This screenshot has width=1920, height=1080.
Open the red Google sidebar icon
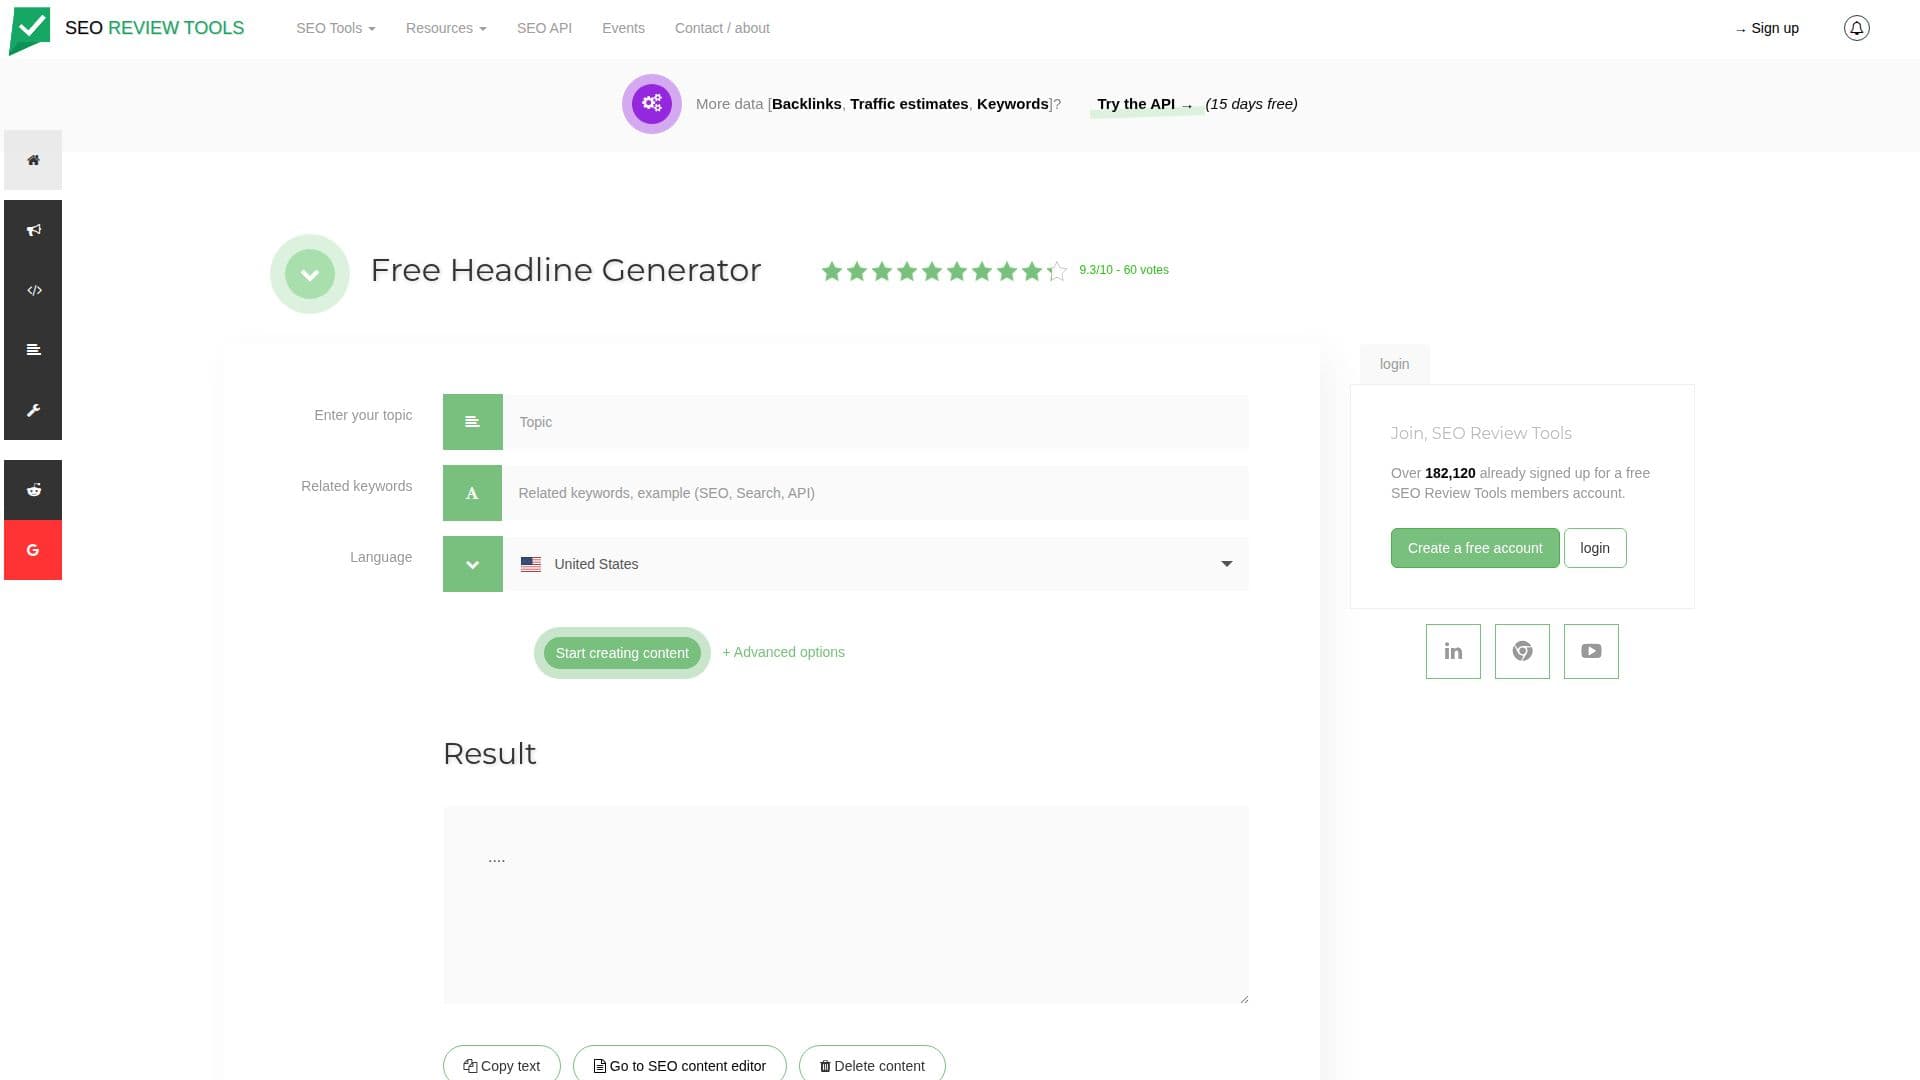(x=33, y=550)
